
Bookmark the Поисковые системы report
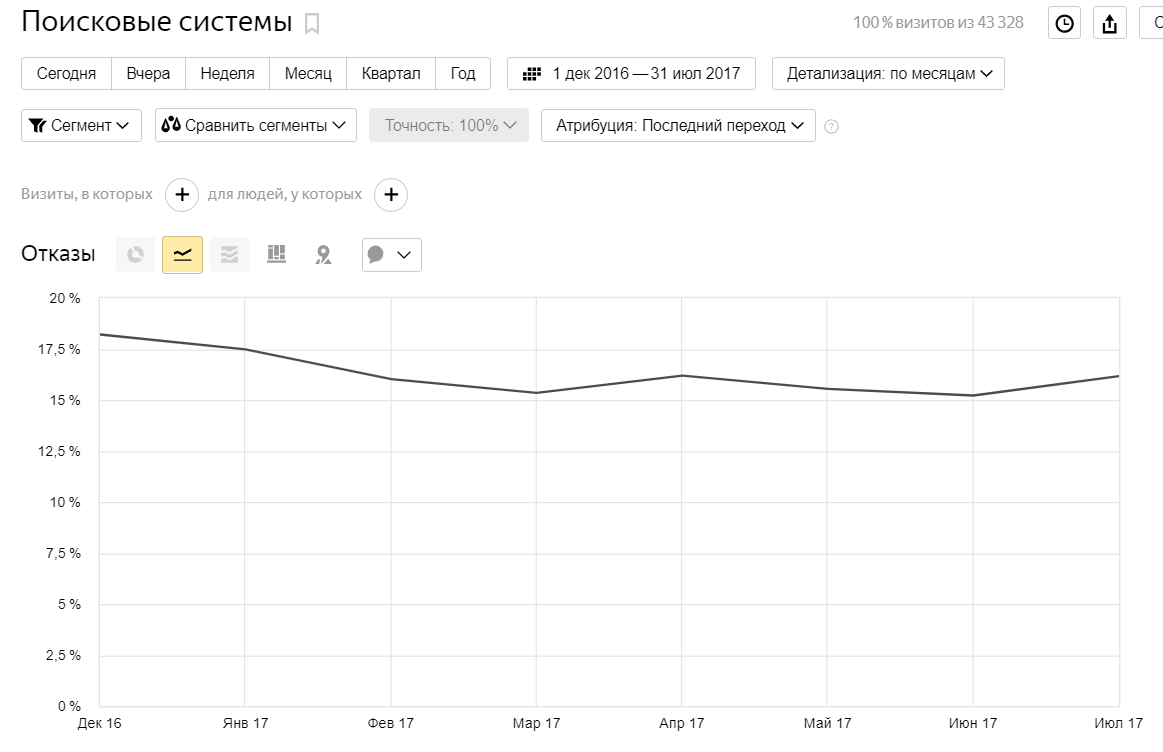point(312,24)
